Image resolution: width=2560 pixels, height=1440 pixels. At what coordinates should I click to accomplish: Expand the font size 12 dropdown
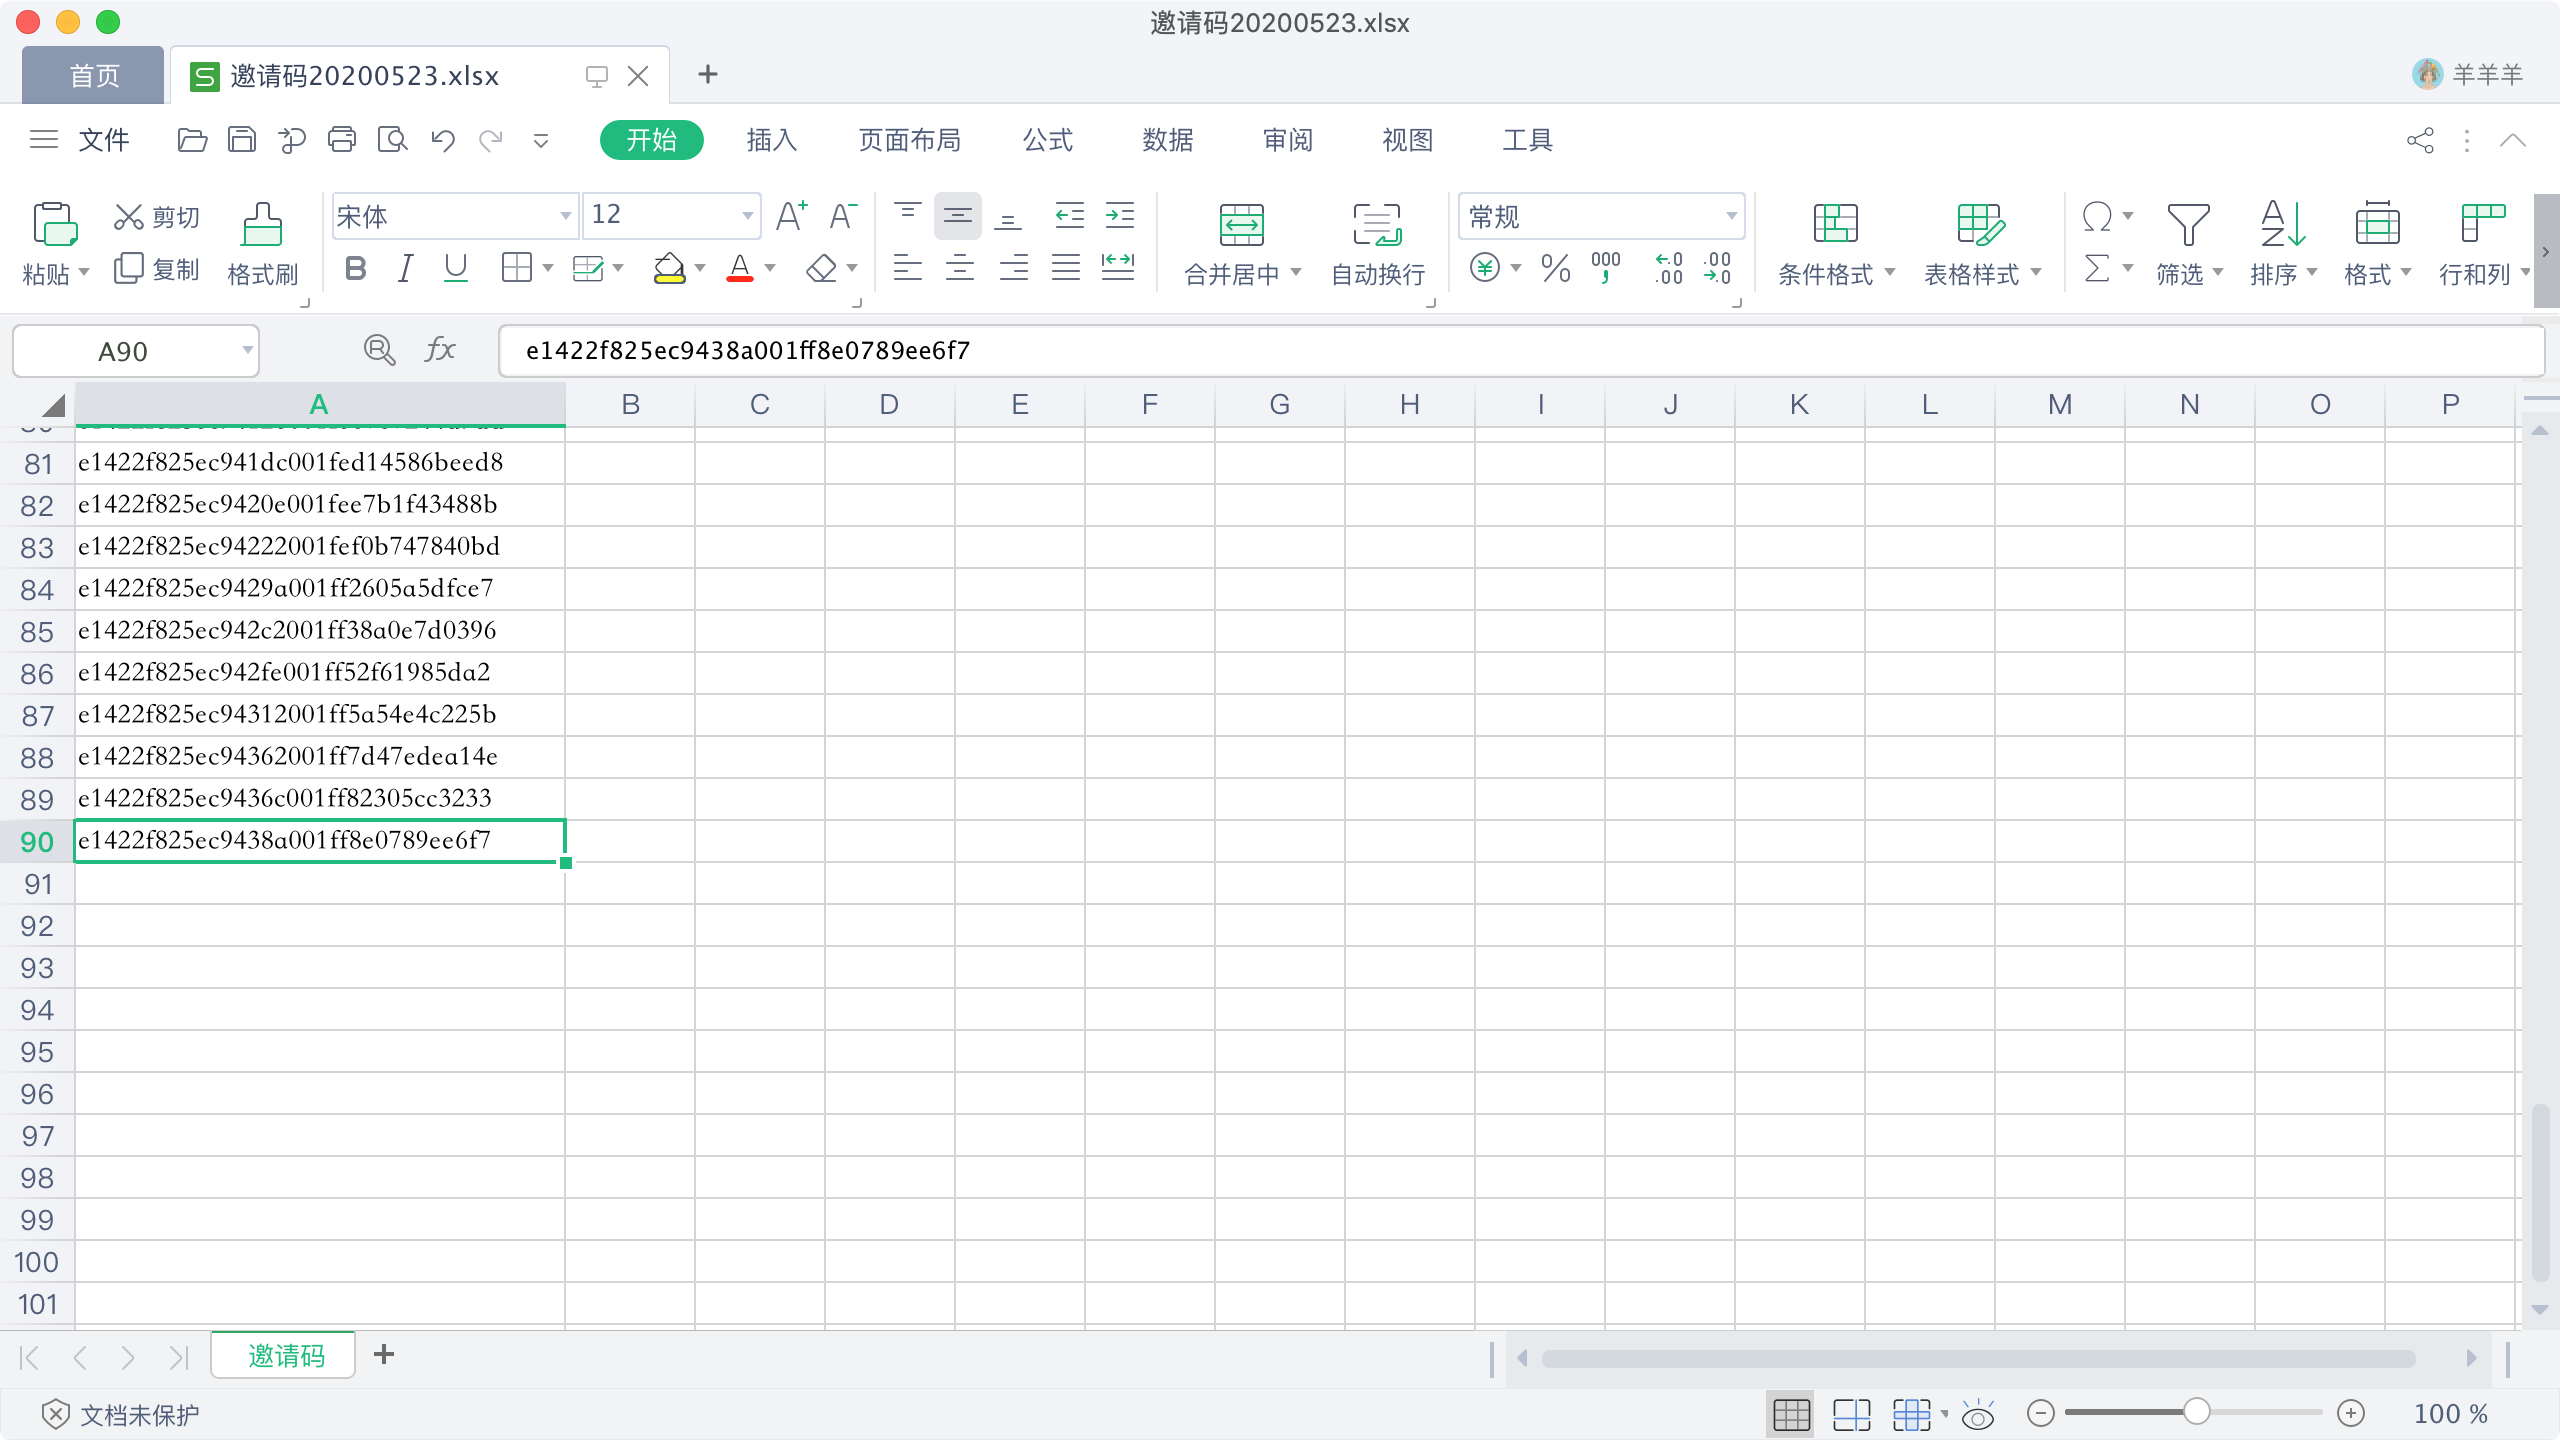[747, 216]
